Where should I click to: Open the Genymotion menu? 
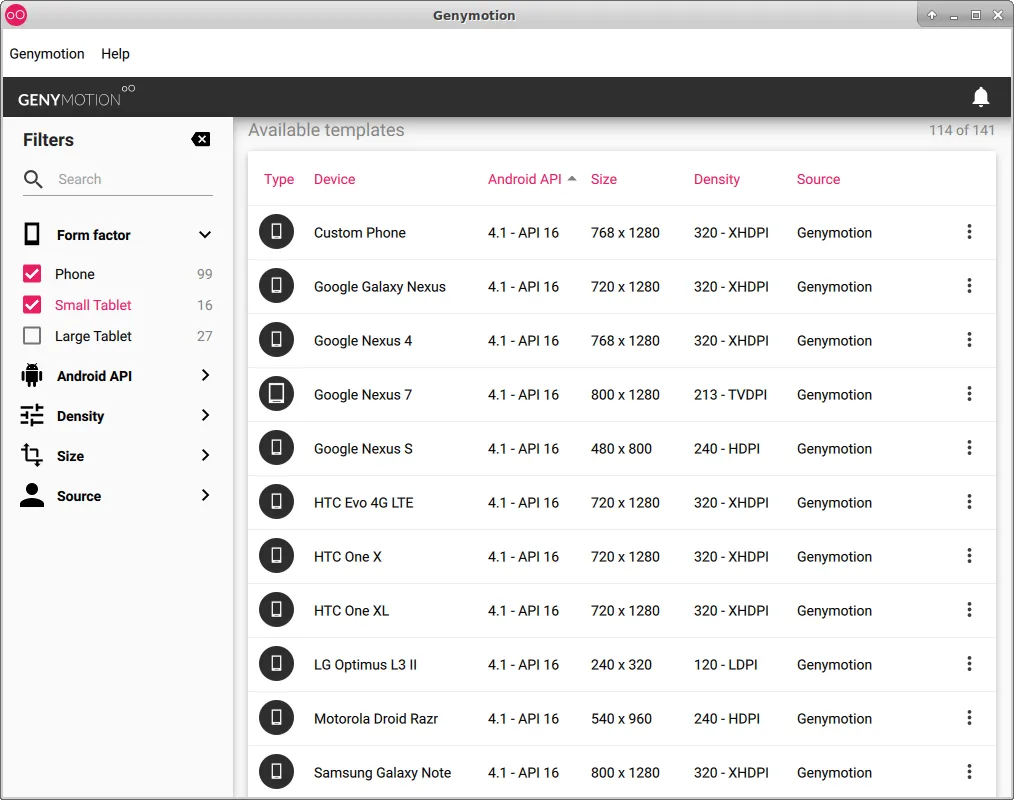pyautogui.click(x=47, y=54)
